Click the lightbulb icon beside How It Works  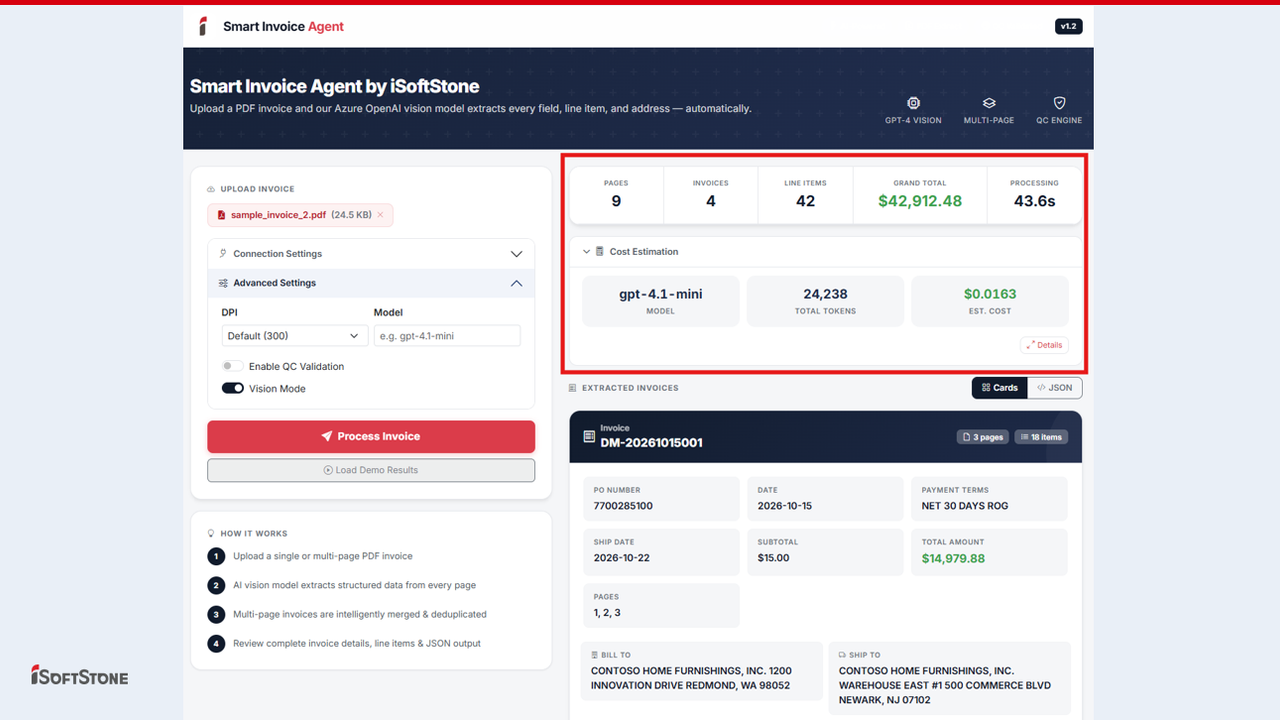[211, 534]
